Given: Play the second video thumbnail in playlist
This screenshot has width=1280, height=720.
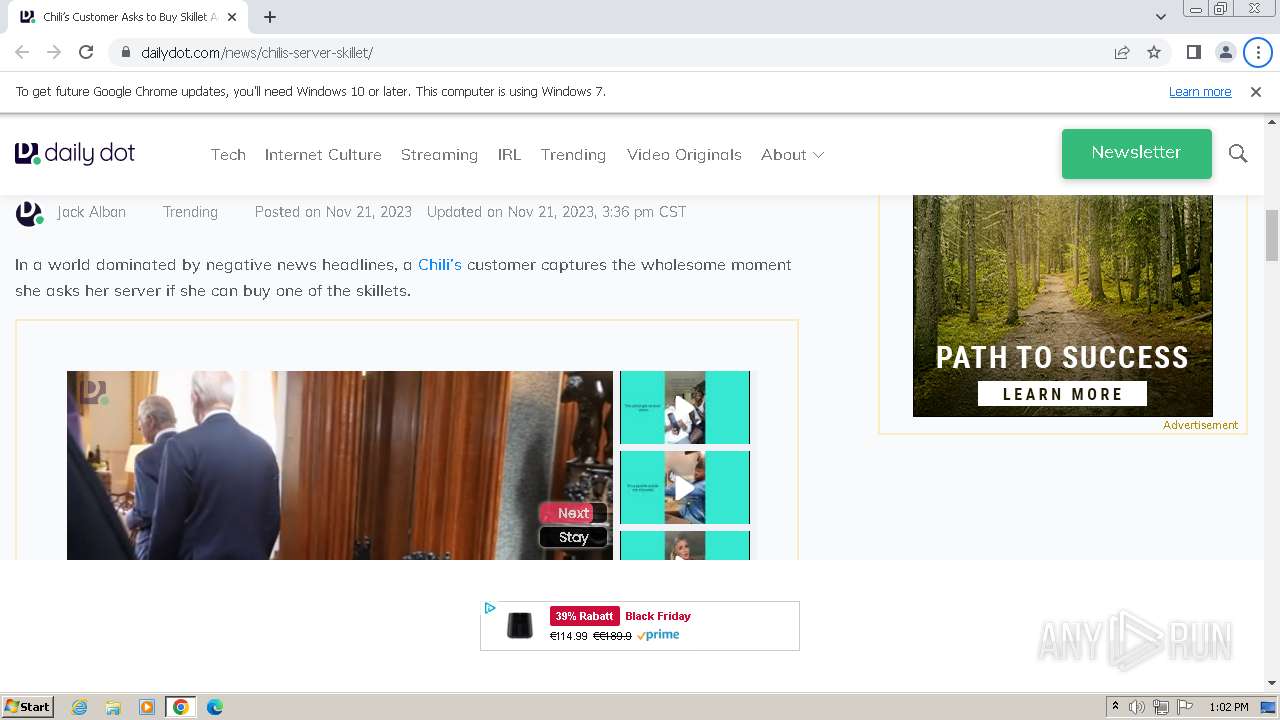Looking at the screenshot, I should [684, 487].
